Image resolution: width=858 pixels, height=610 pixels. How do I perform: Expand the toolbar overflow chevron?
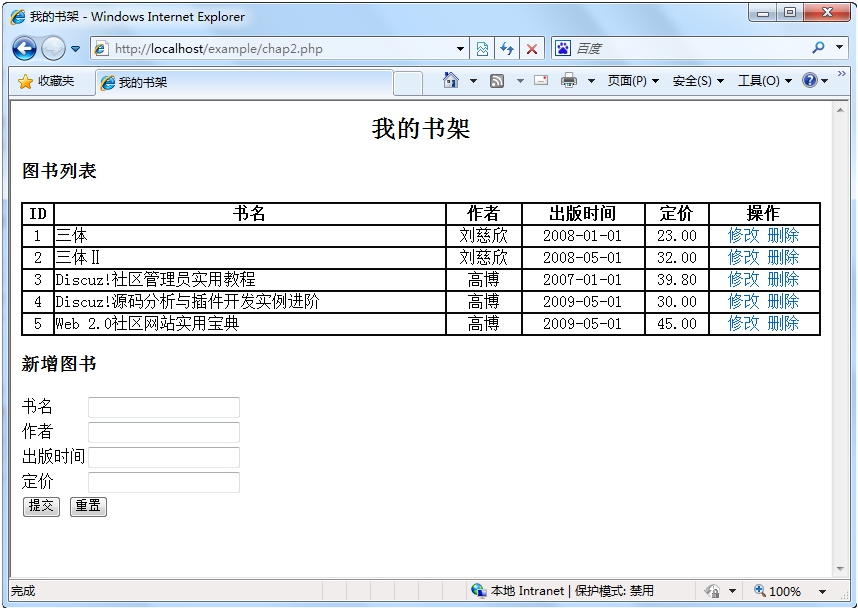click(842, 74)
